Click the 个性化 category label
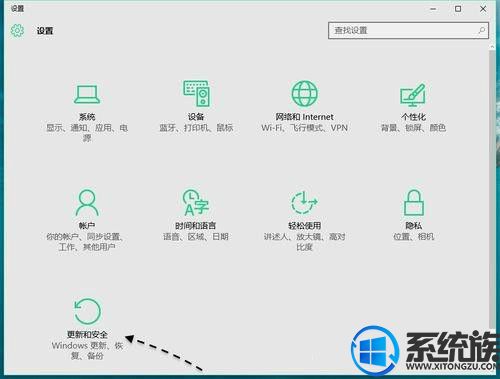This screenshot has width=500, height=379. (x=413, y=117)
